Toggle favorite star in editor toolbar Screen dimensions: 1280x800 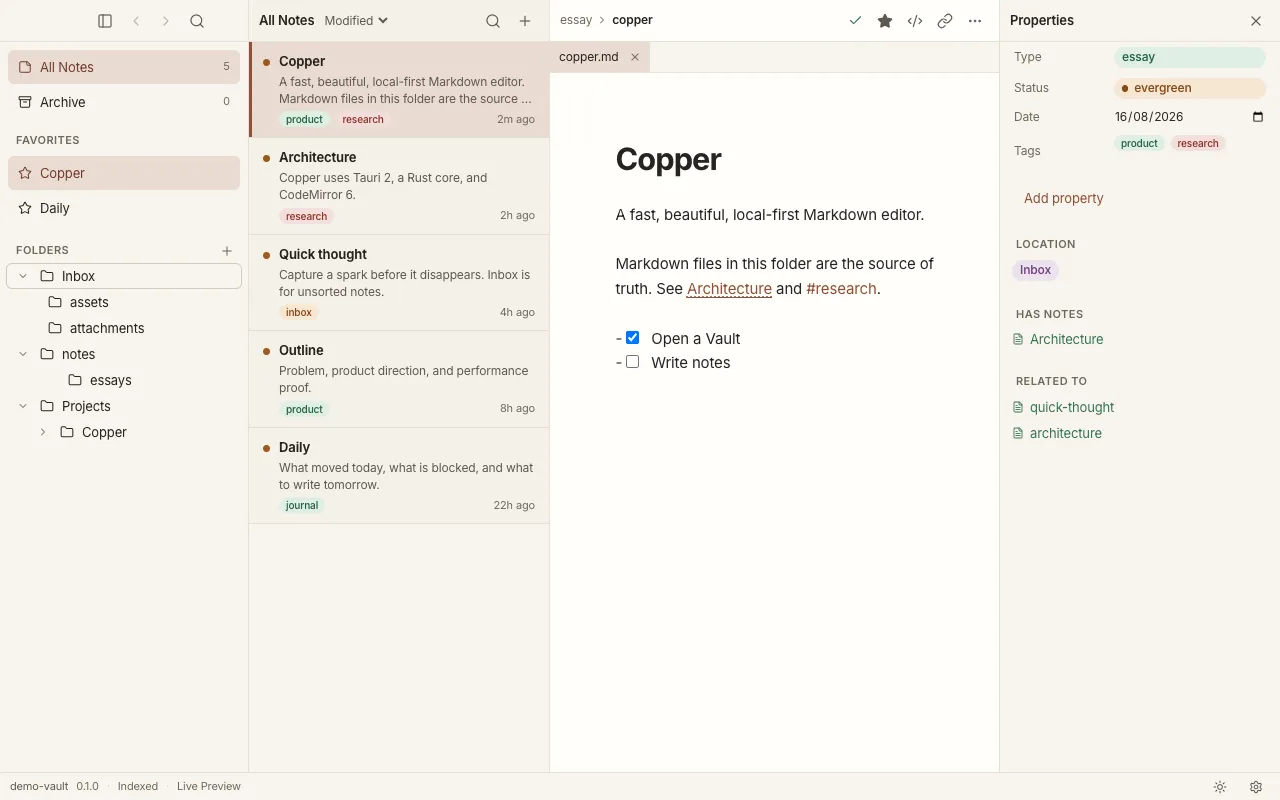pyautogui.click(x=885, y=21)
